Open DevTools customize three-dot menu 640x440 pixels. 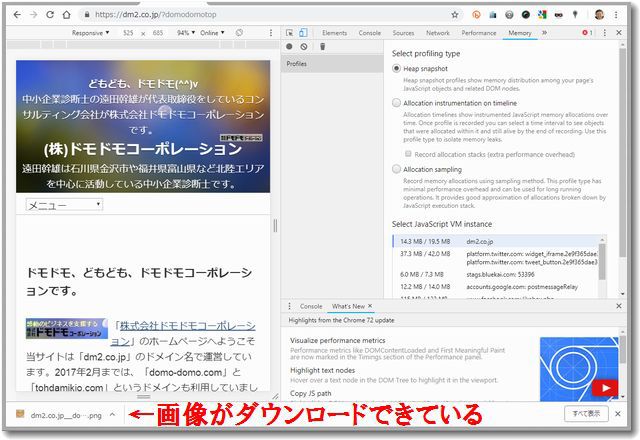pyautogui.click(x=605, y=33)
